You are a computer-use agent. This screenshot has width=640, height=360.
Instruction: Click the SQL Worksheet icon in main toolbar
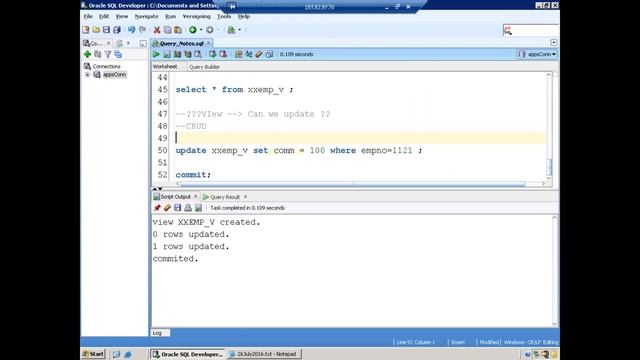[231, 30]
